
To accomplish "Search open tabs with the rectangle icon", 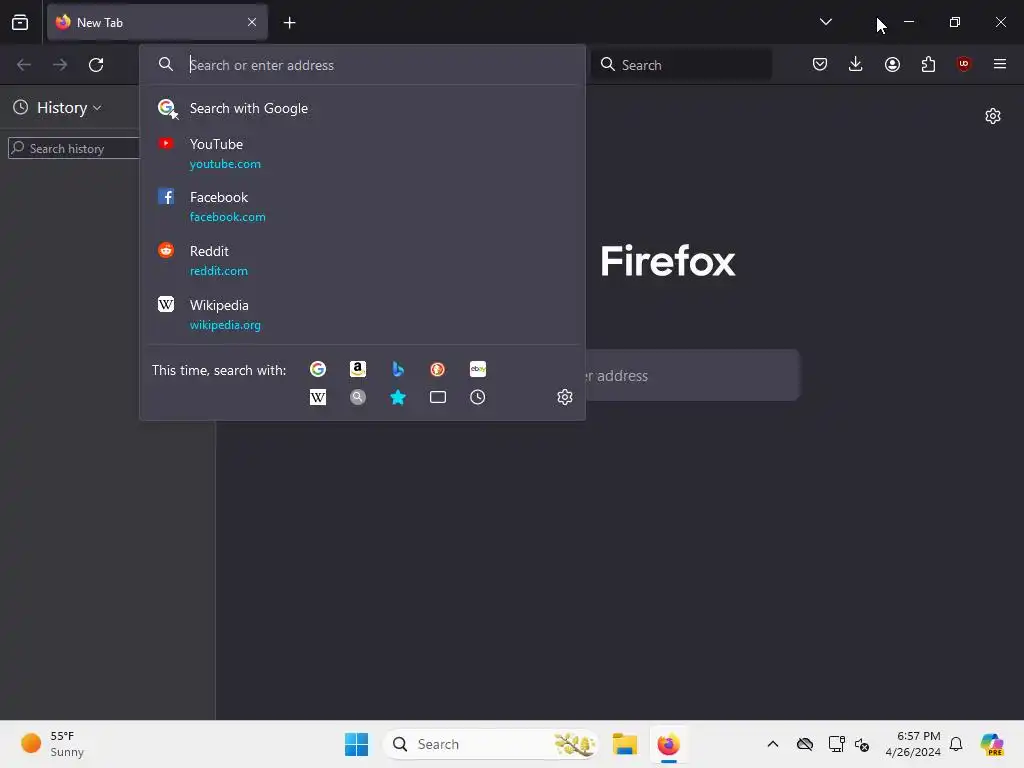I will point(438,397).
